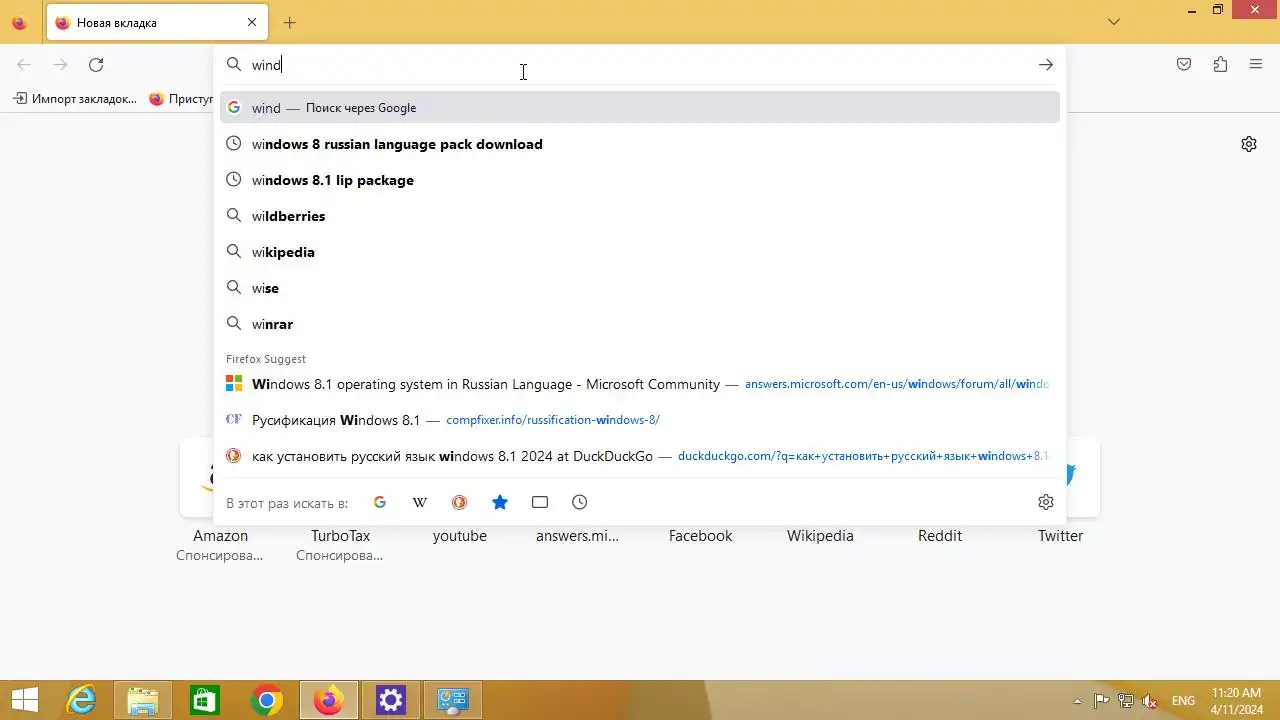Select the Новая вкладка tab
1280x720 pixels.
[157, 22]
